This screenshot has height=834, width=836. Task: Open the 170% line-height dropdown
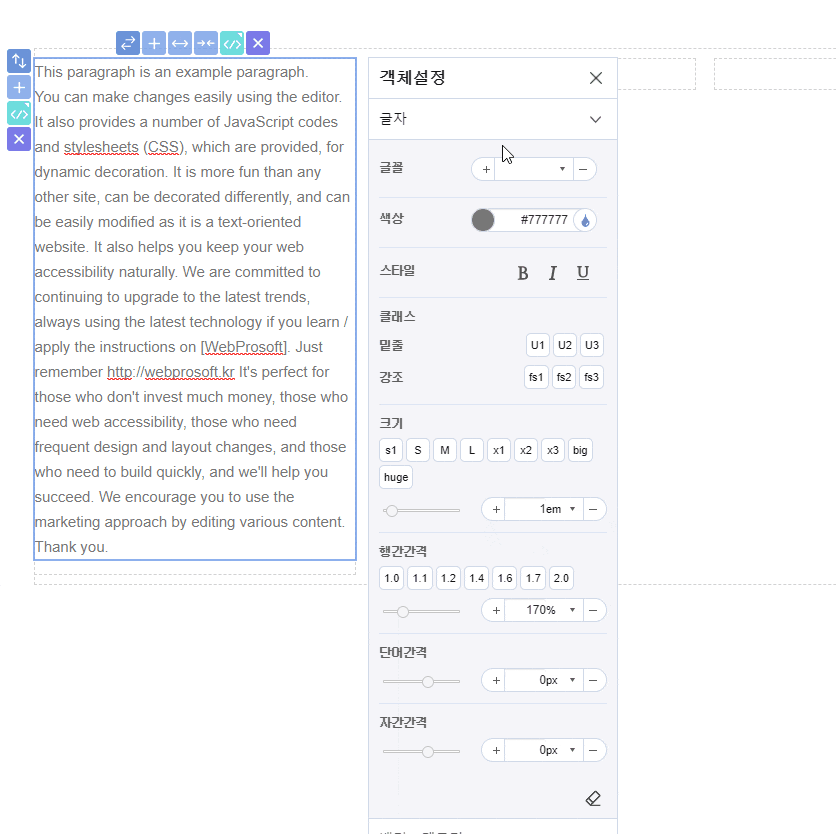tap(572, 610)
